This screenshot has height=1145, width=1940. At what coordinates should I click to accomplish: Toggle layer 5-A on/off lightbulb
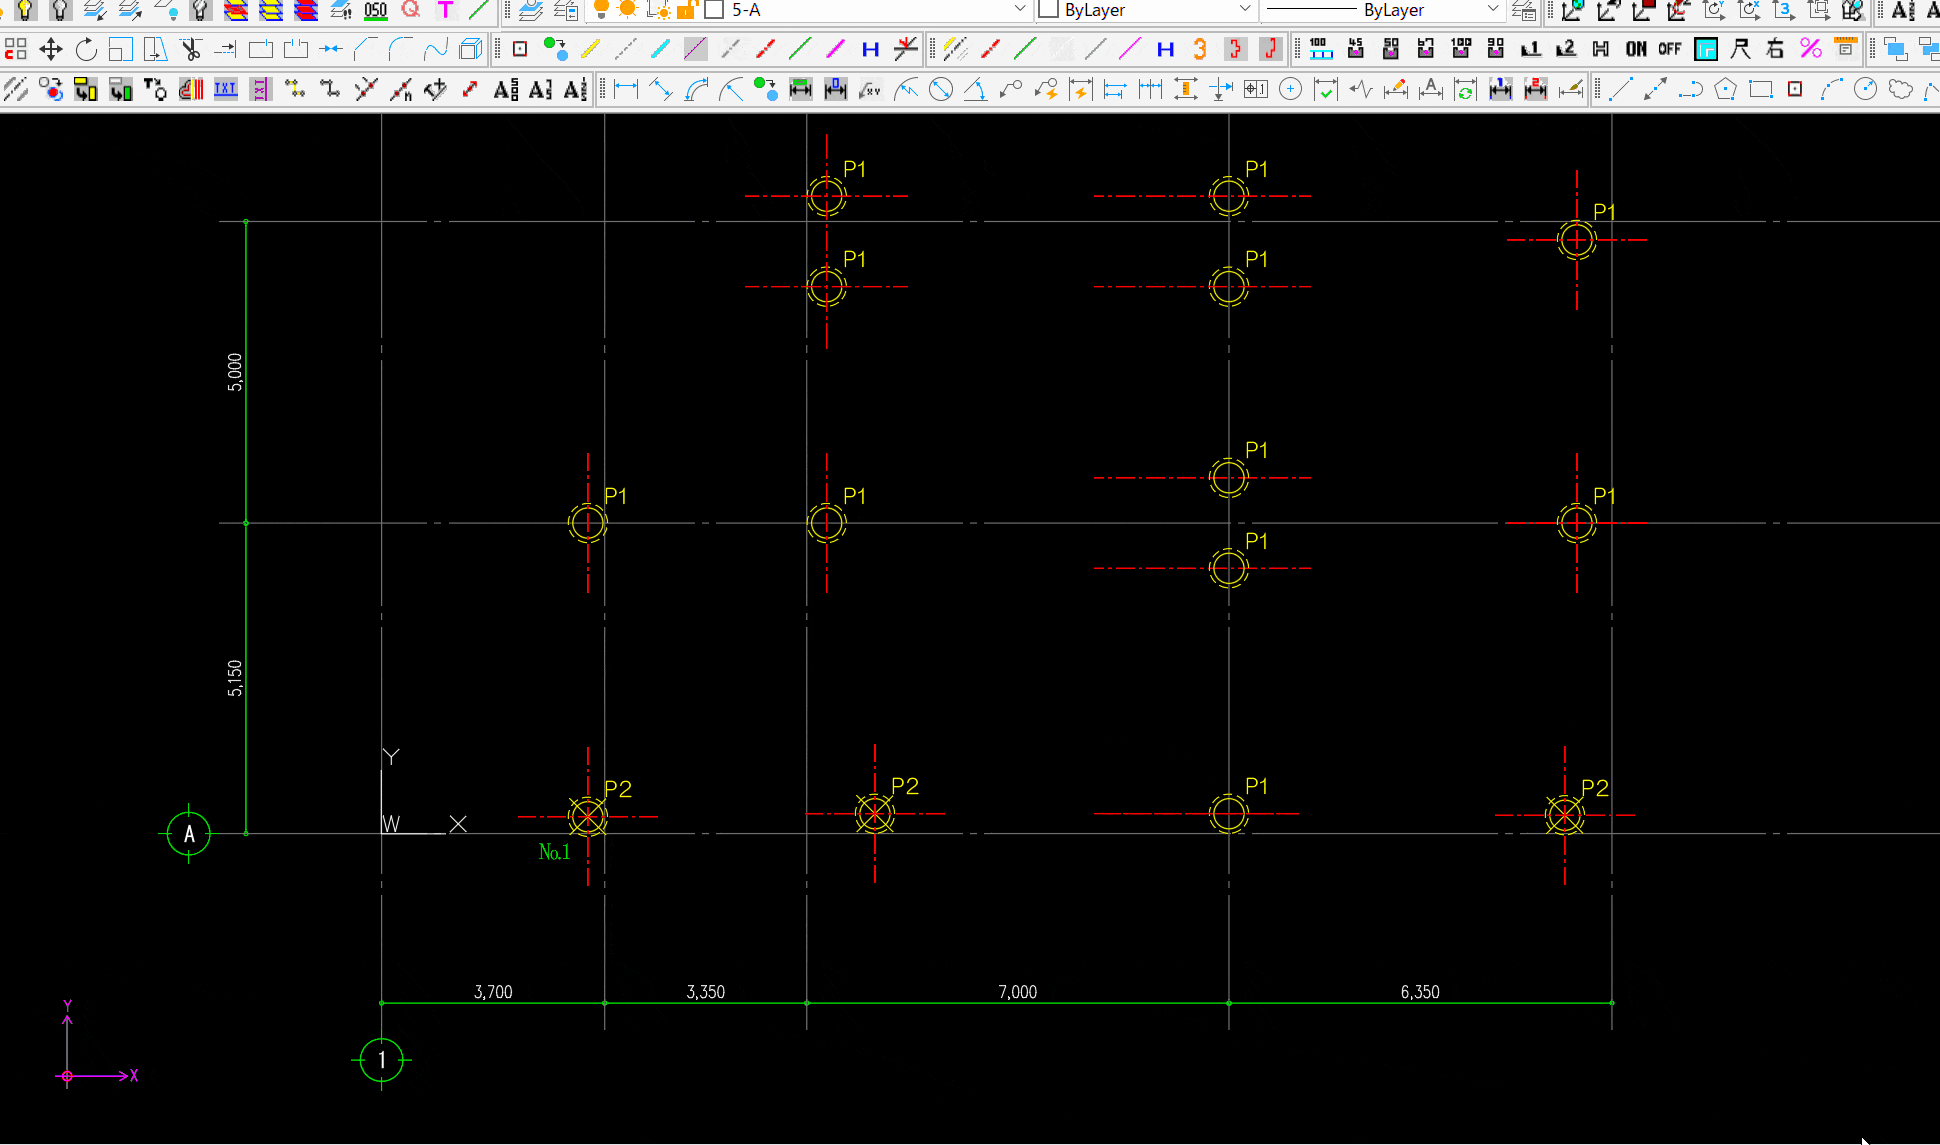601,10
